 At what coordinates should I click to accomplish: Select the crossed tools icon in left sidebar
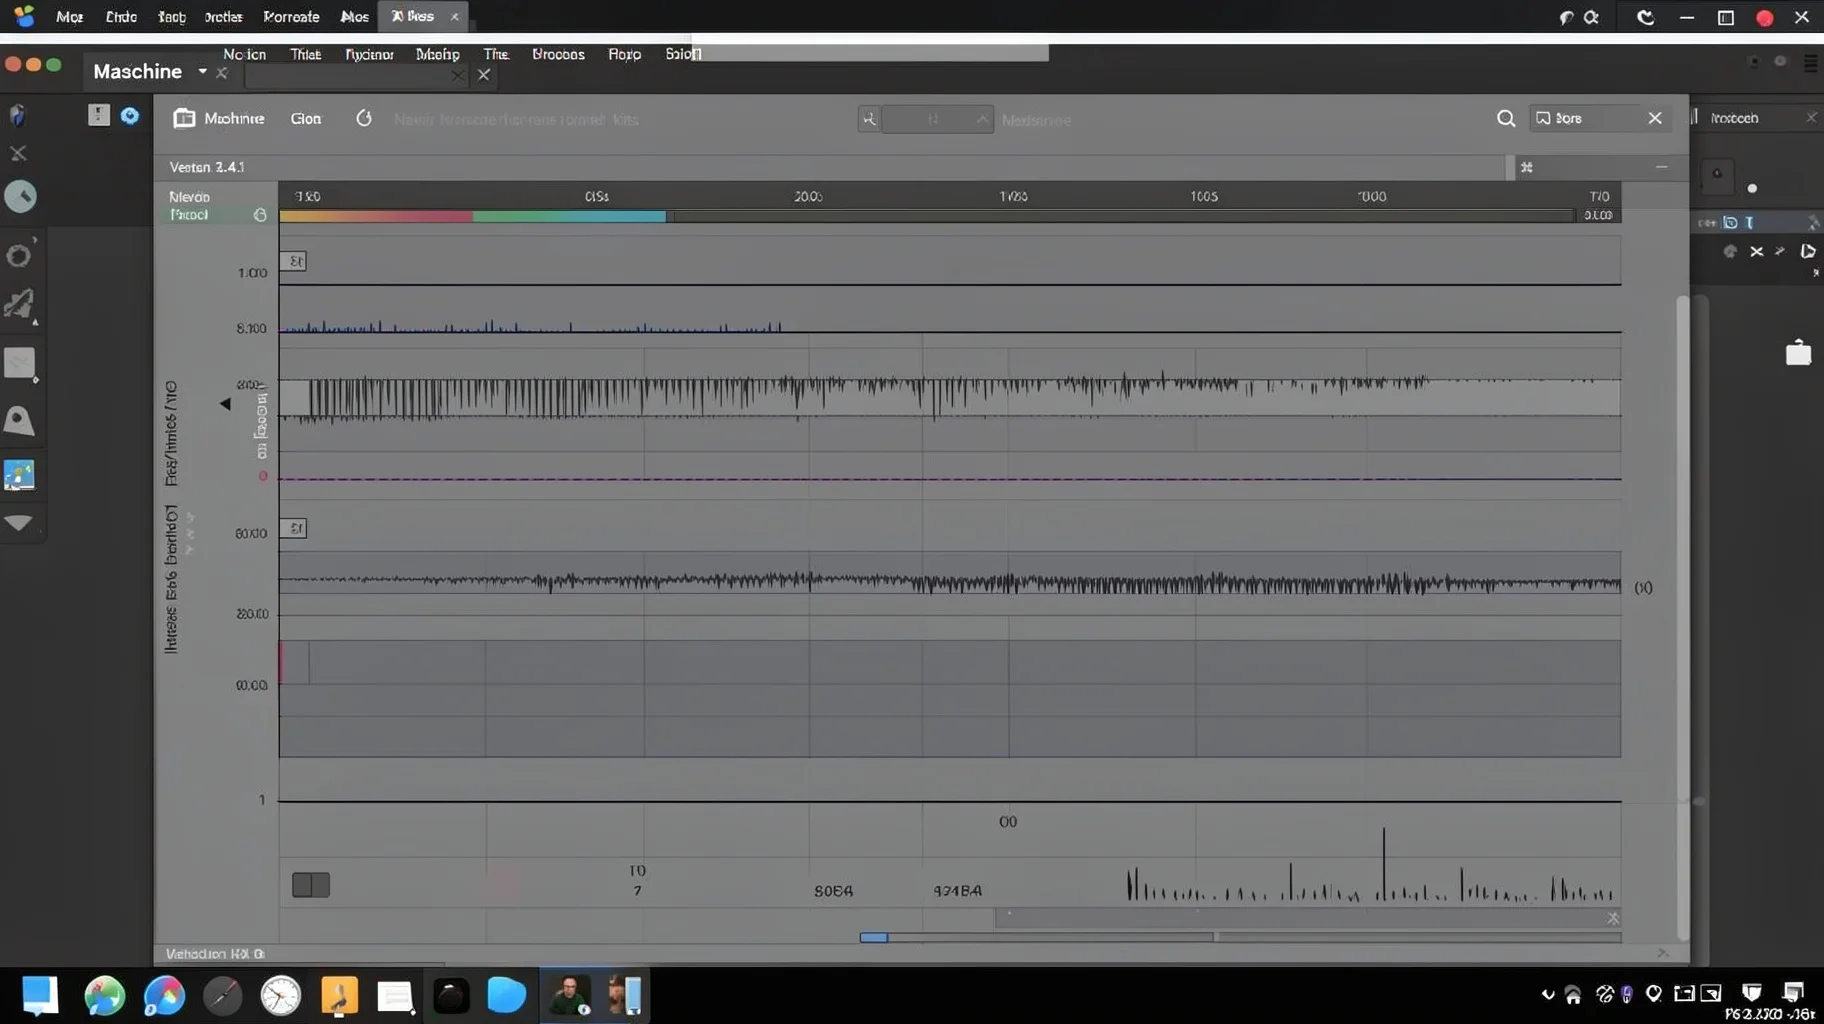tap(18, 153)
